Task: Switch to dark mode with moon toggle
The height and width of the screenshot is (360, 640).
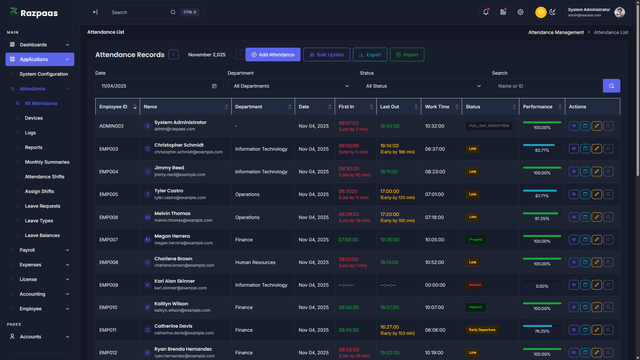Action: point(553,12)
